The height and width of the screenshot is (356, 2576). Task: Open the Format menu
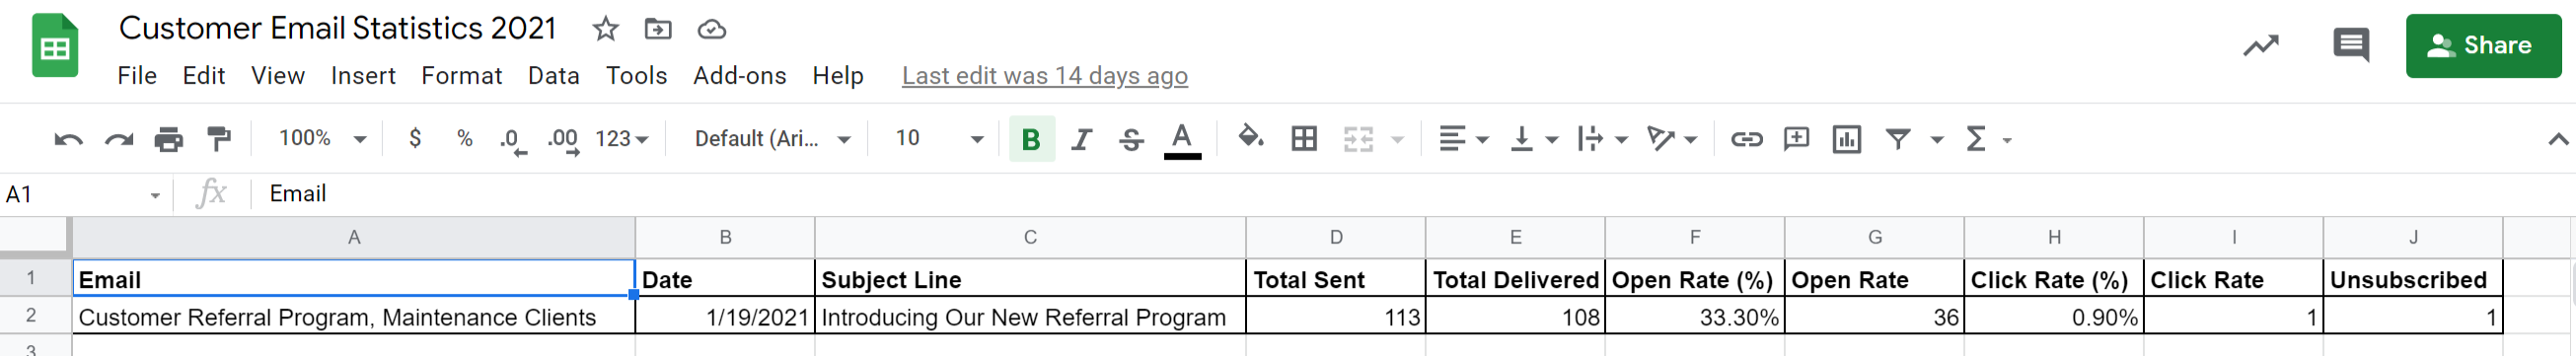(x=461, y=76)
